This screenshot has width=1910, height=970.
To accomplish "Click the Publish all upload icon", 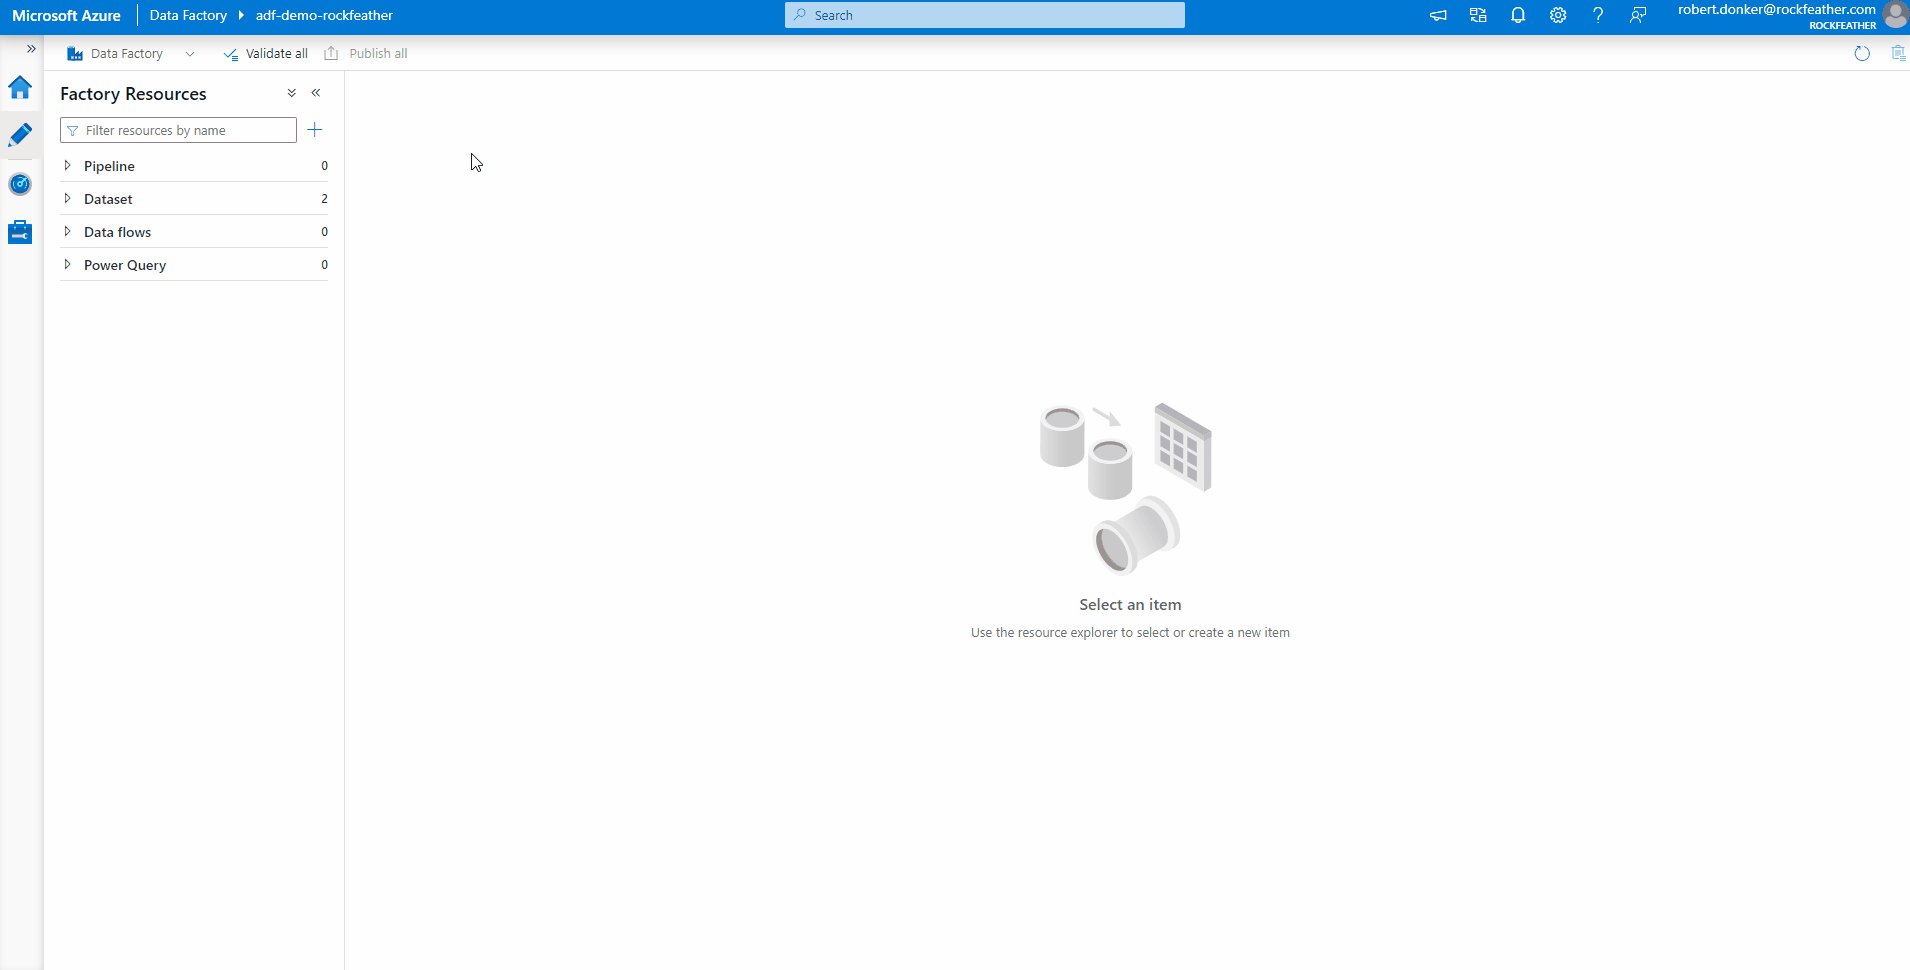I will pyautogui.click(x=331, y=53).
